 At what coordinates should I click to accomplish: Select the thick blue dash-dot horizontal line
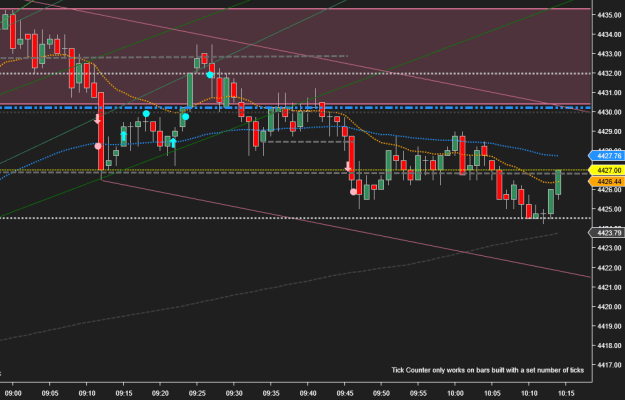coord(295,108)
